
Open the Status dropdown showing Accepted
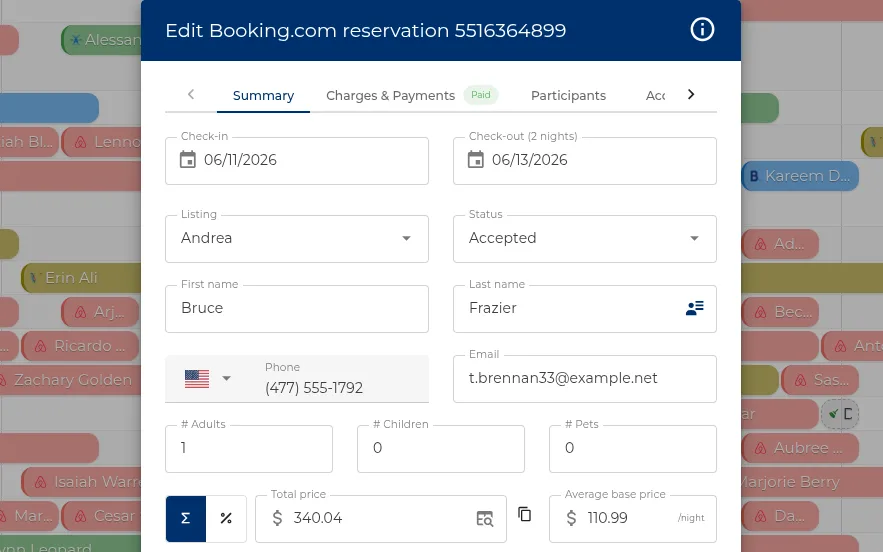coord(585,239)
